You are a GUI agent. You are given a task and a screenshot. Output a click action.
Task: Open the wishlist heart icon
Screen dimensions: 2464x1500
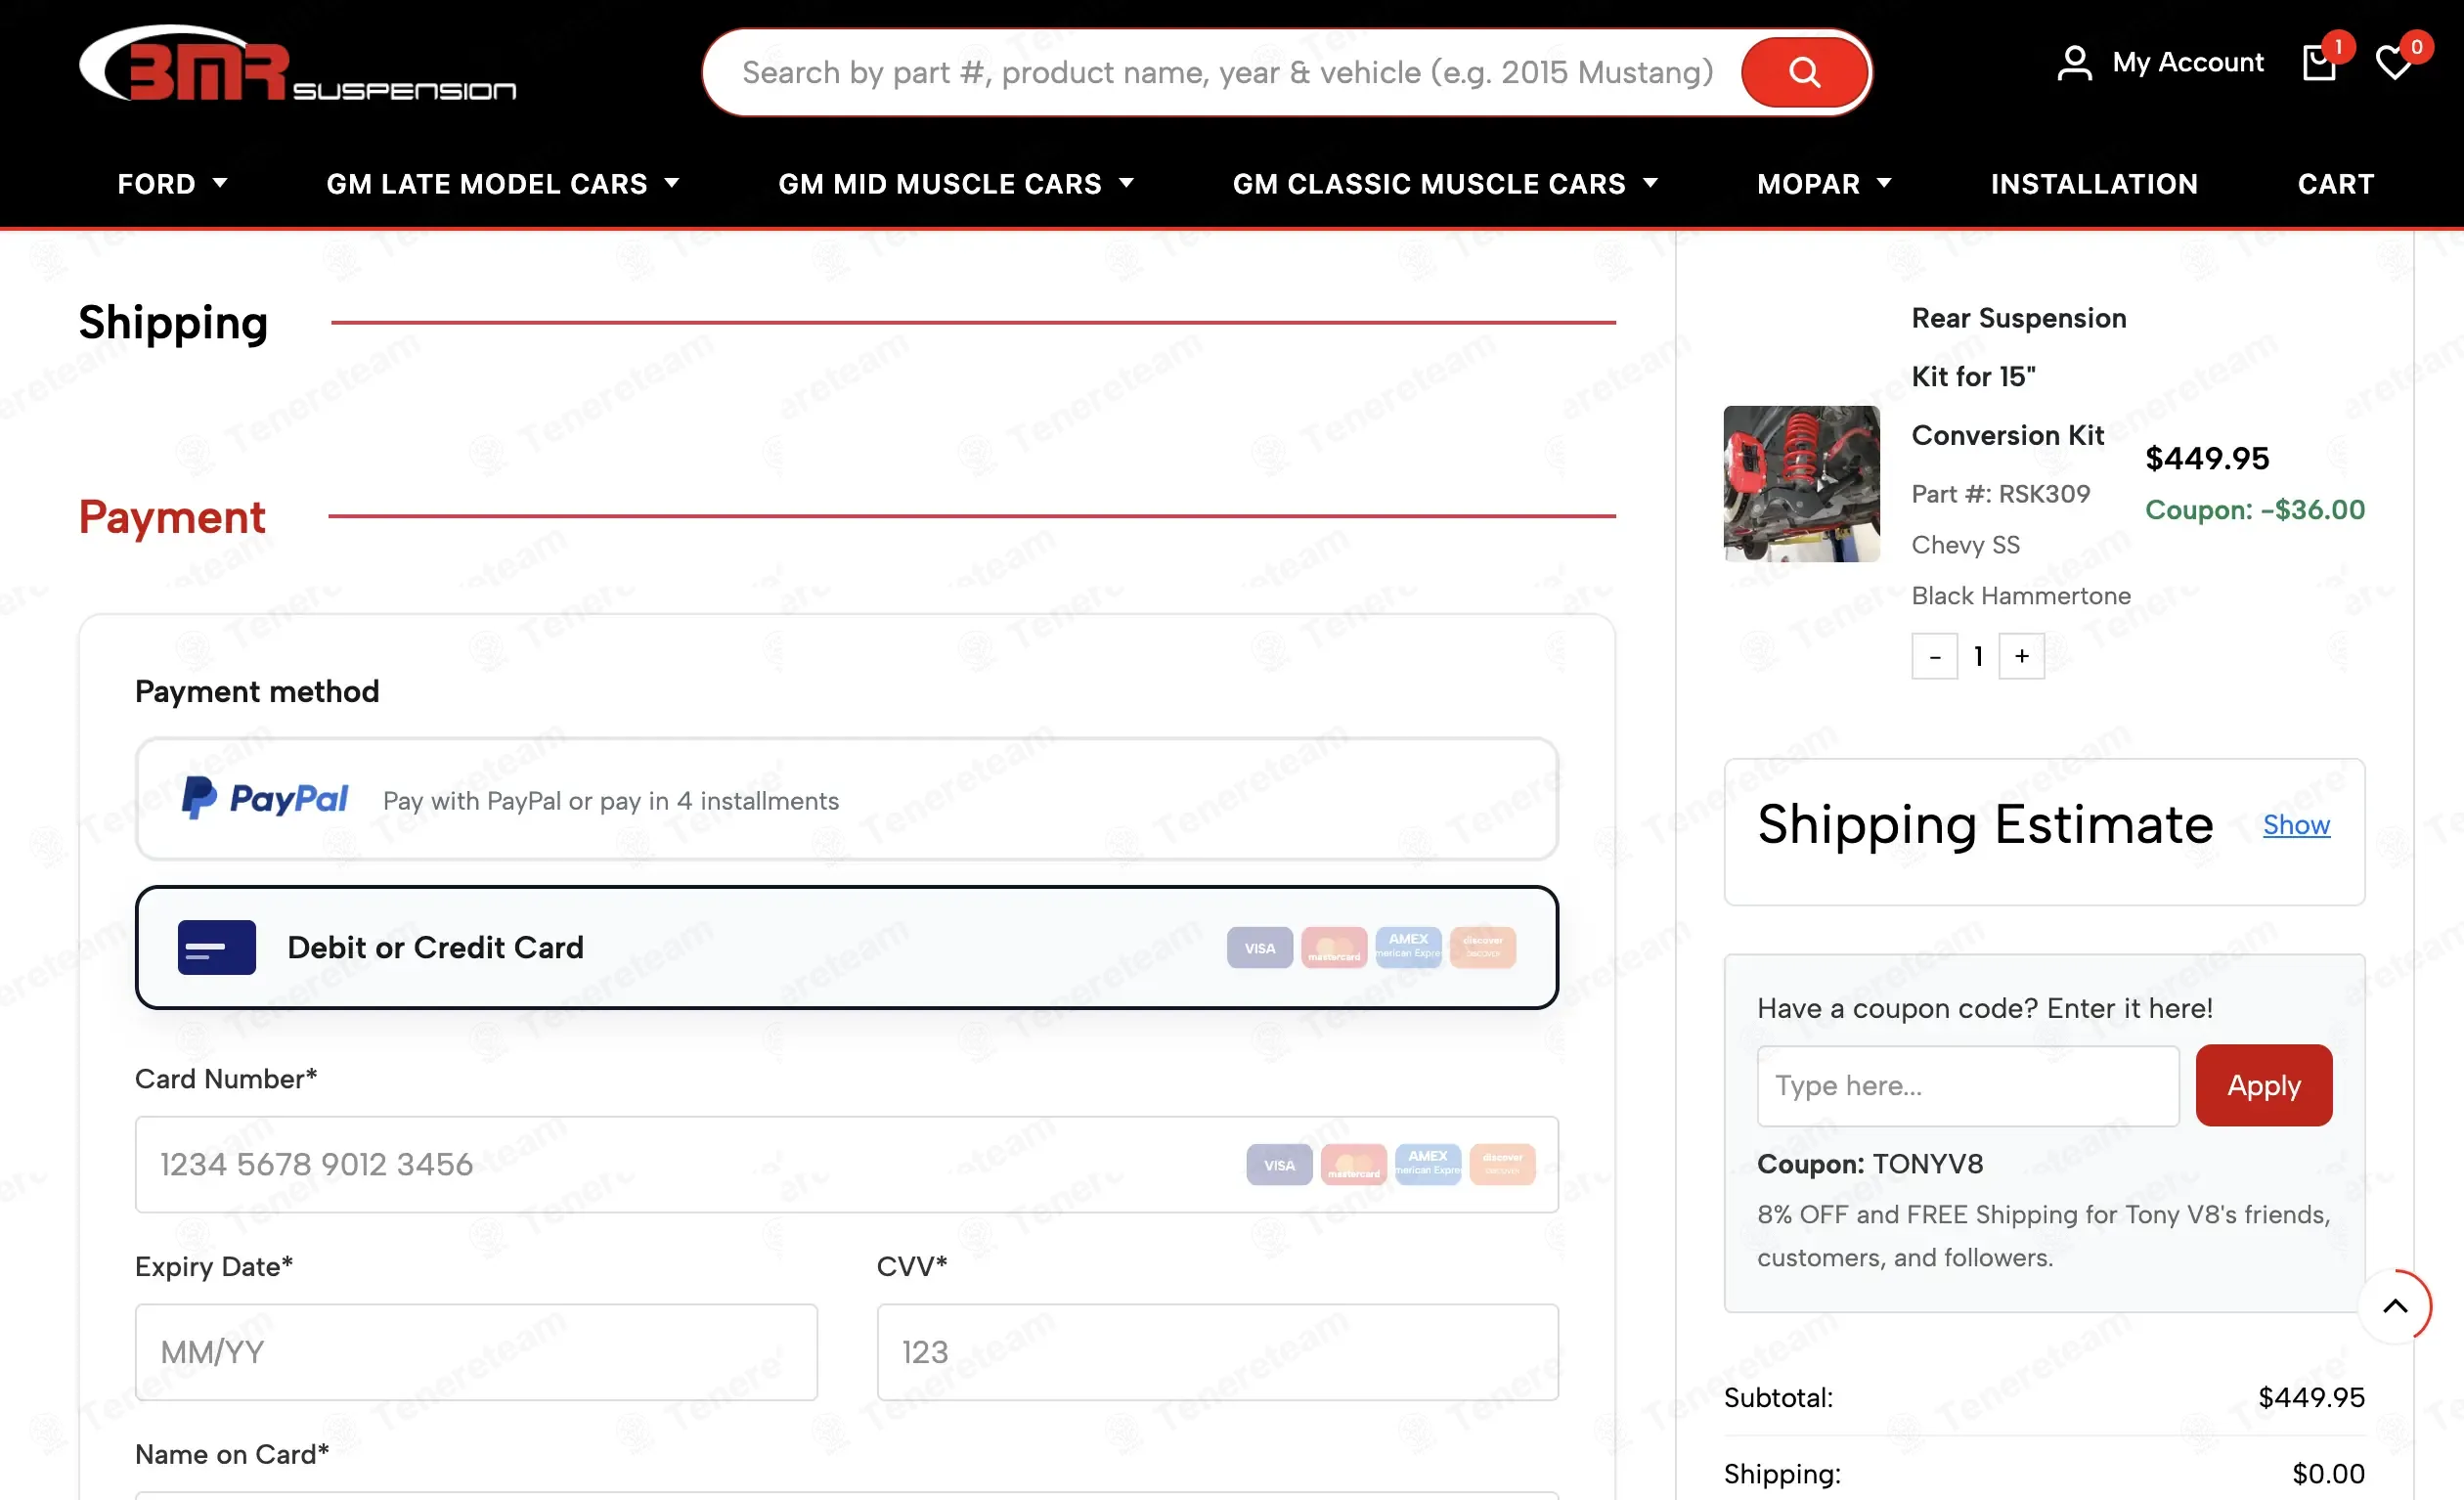coord(2394,63)
